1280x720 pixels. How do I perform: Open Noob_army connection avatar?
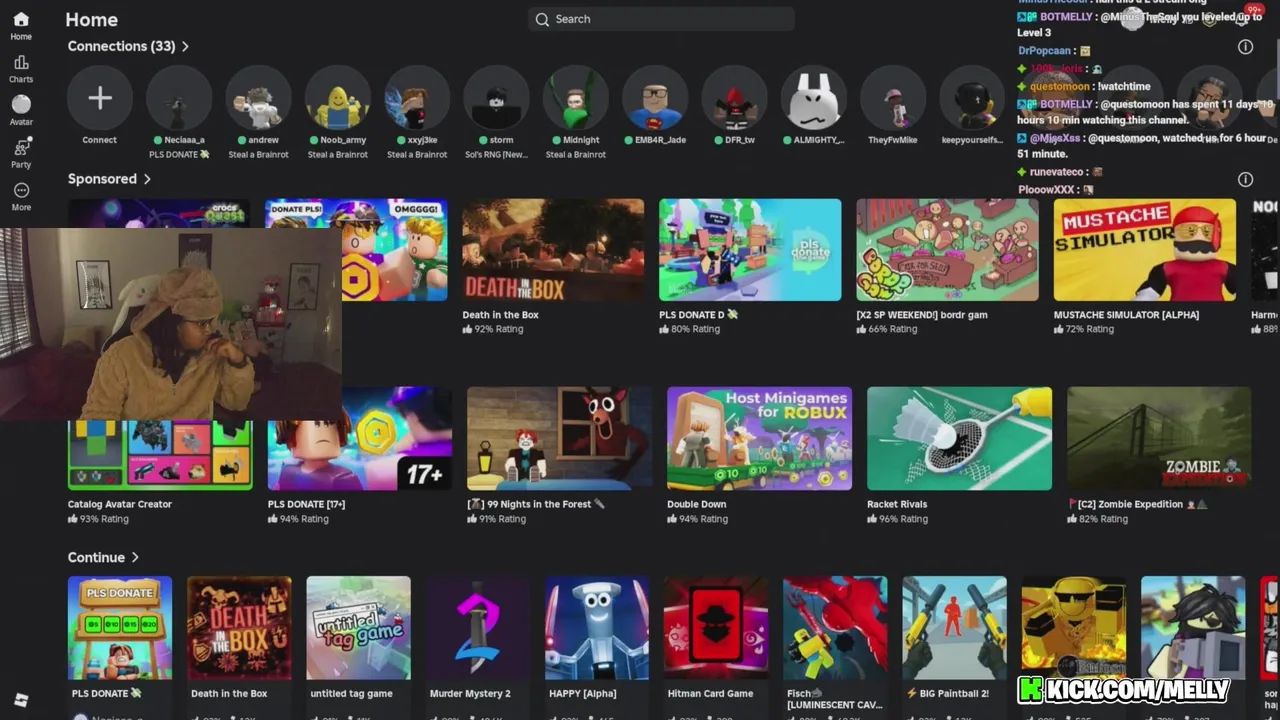(338, 98)
